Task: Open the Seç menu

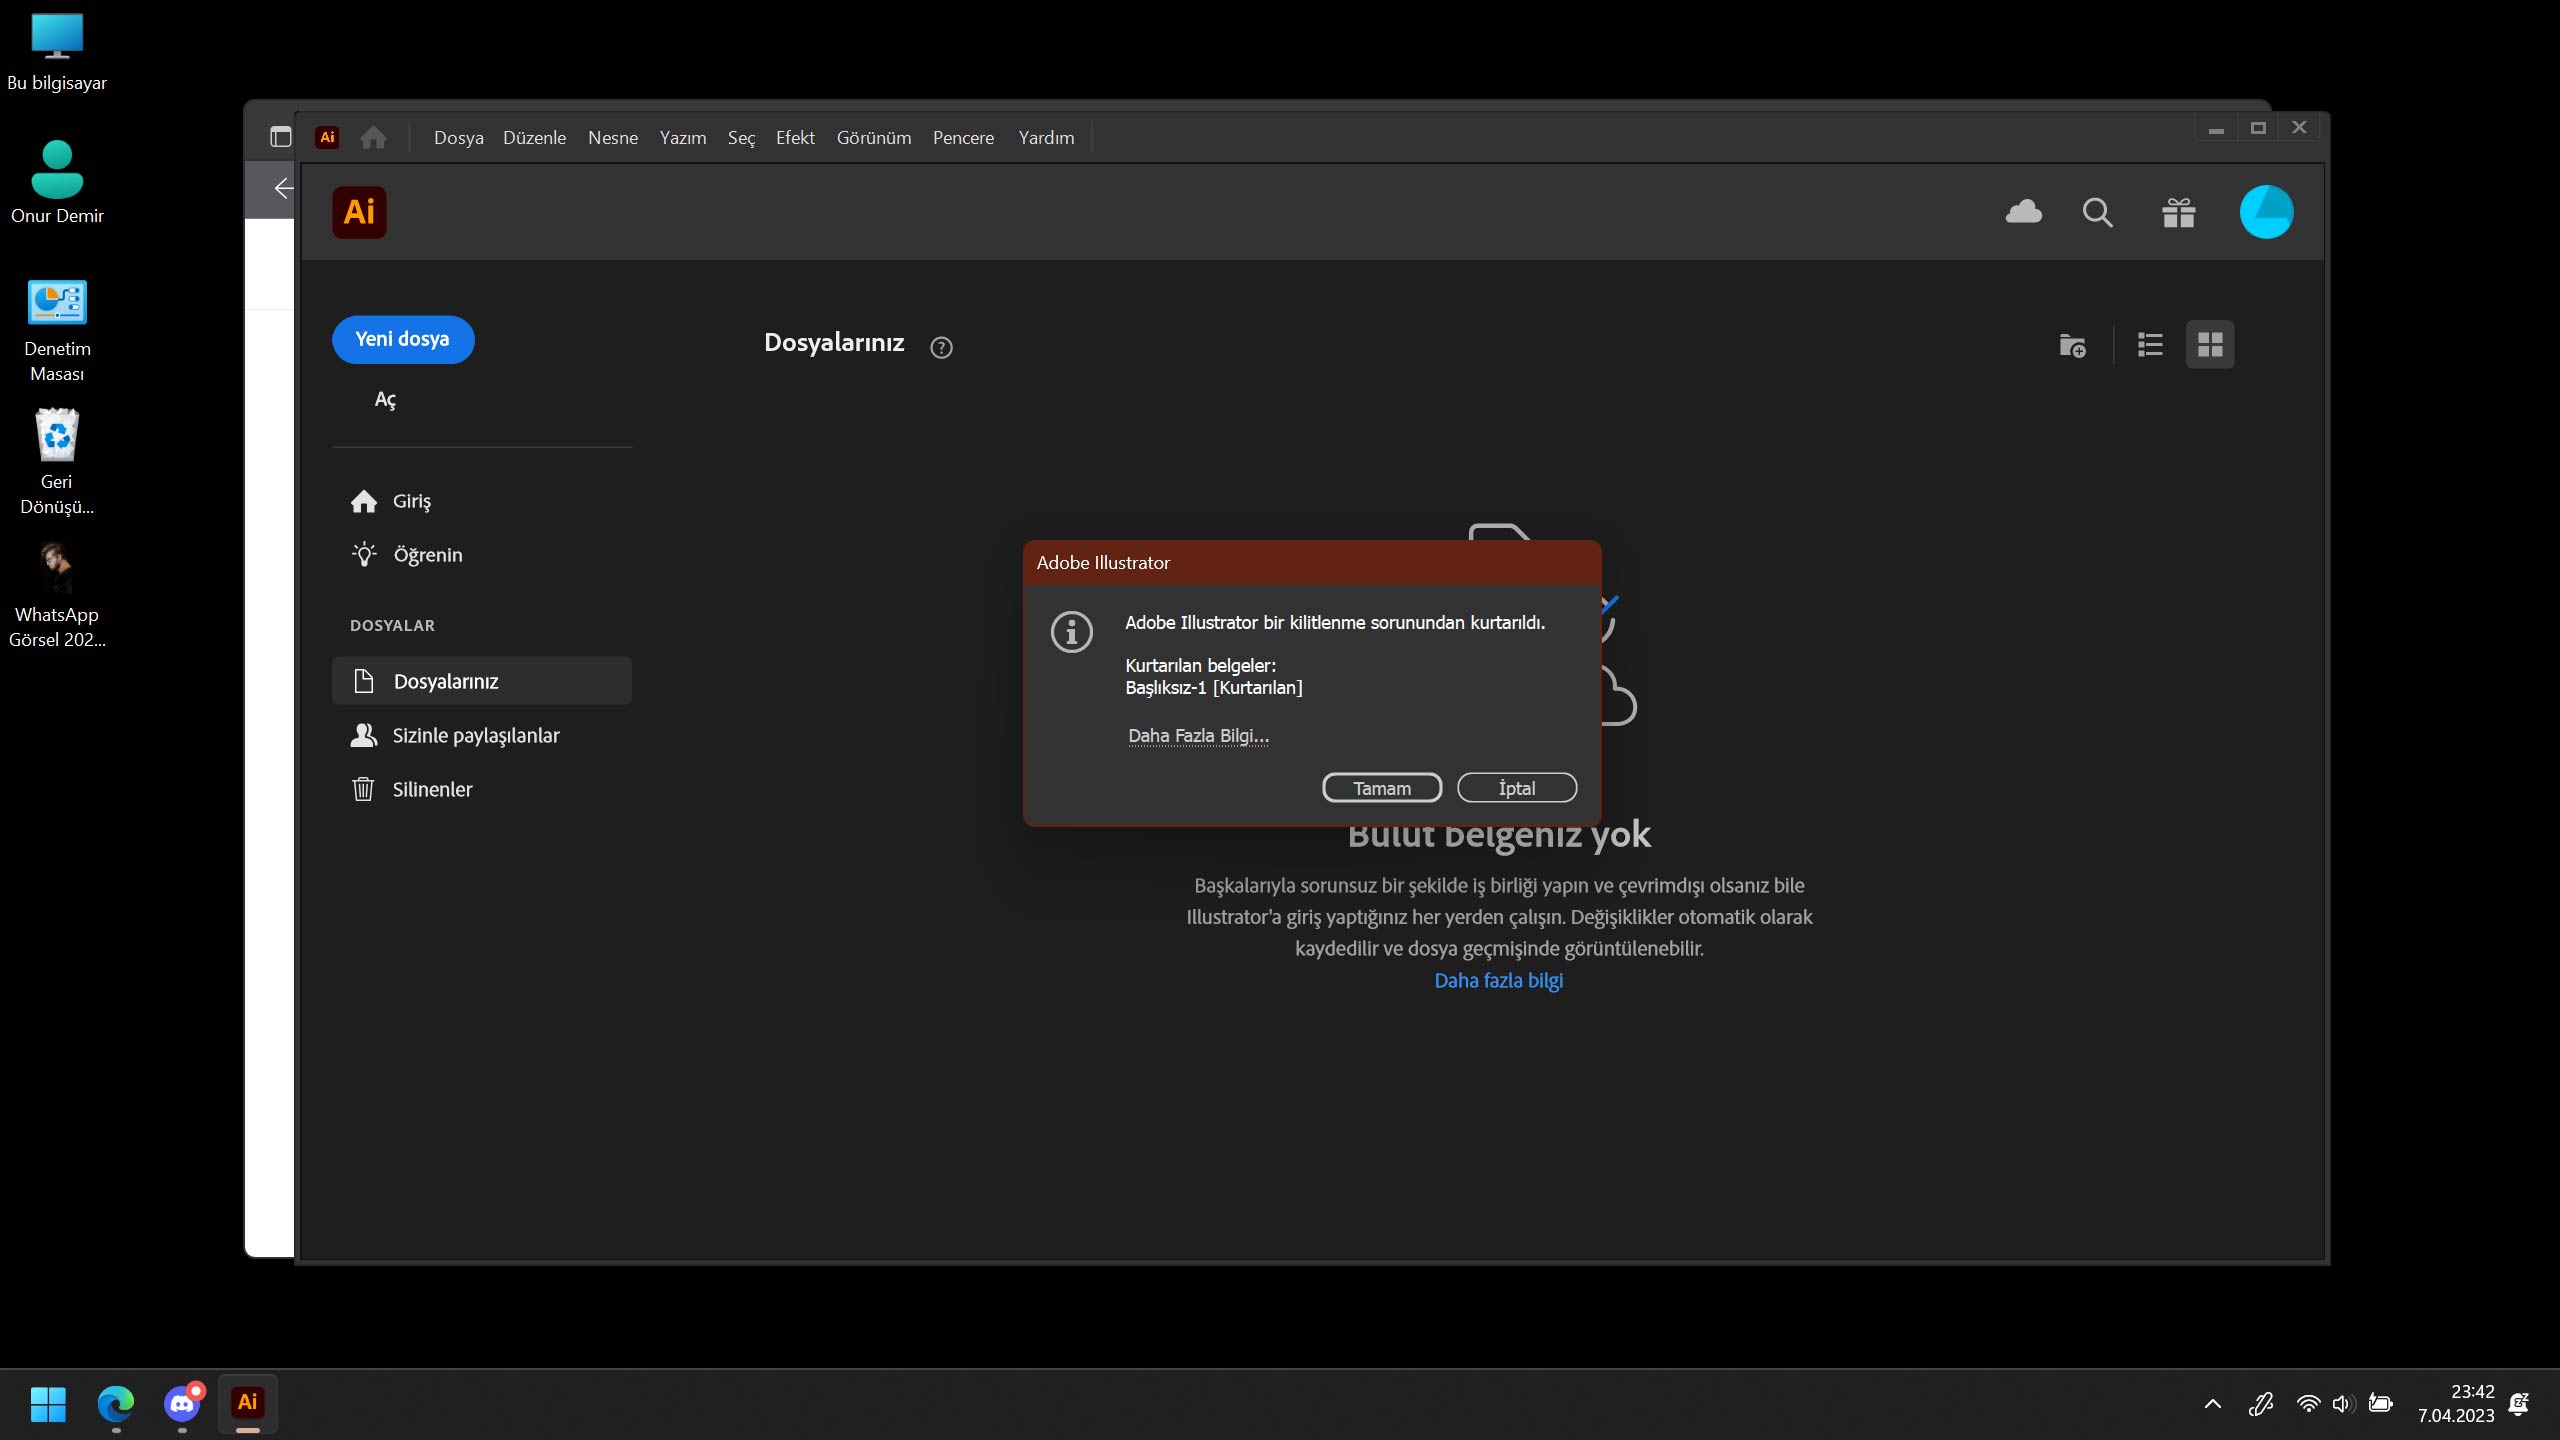Action: 741,137
